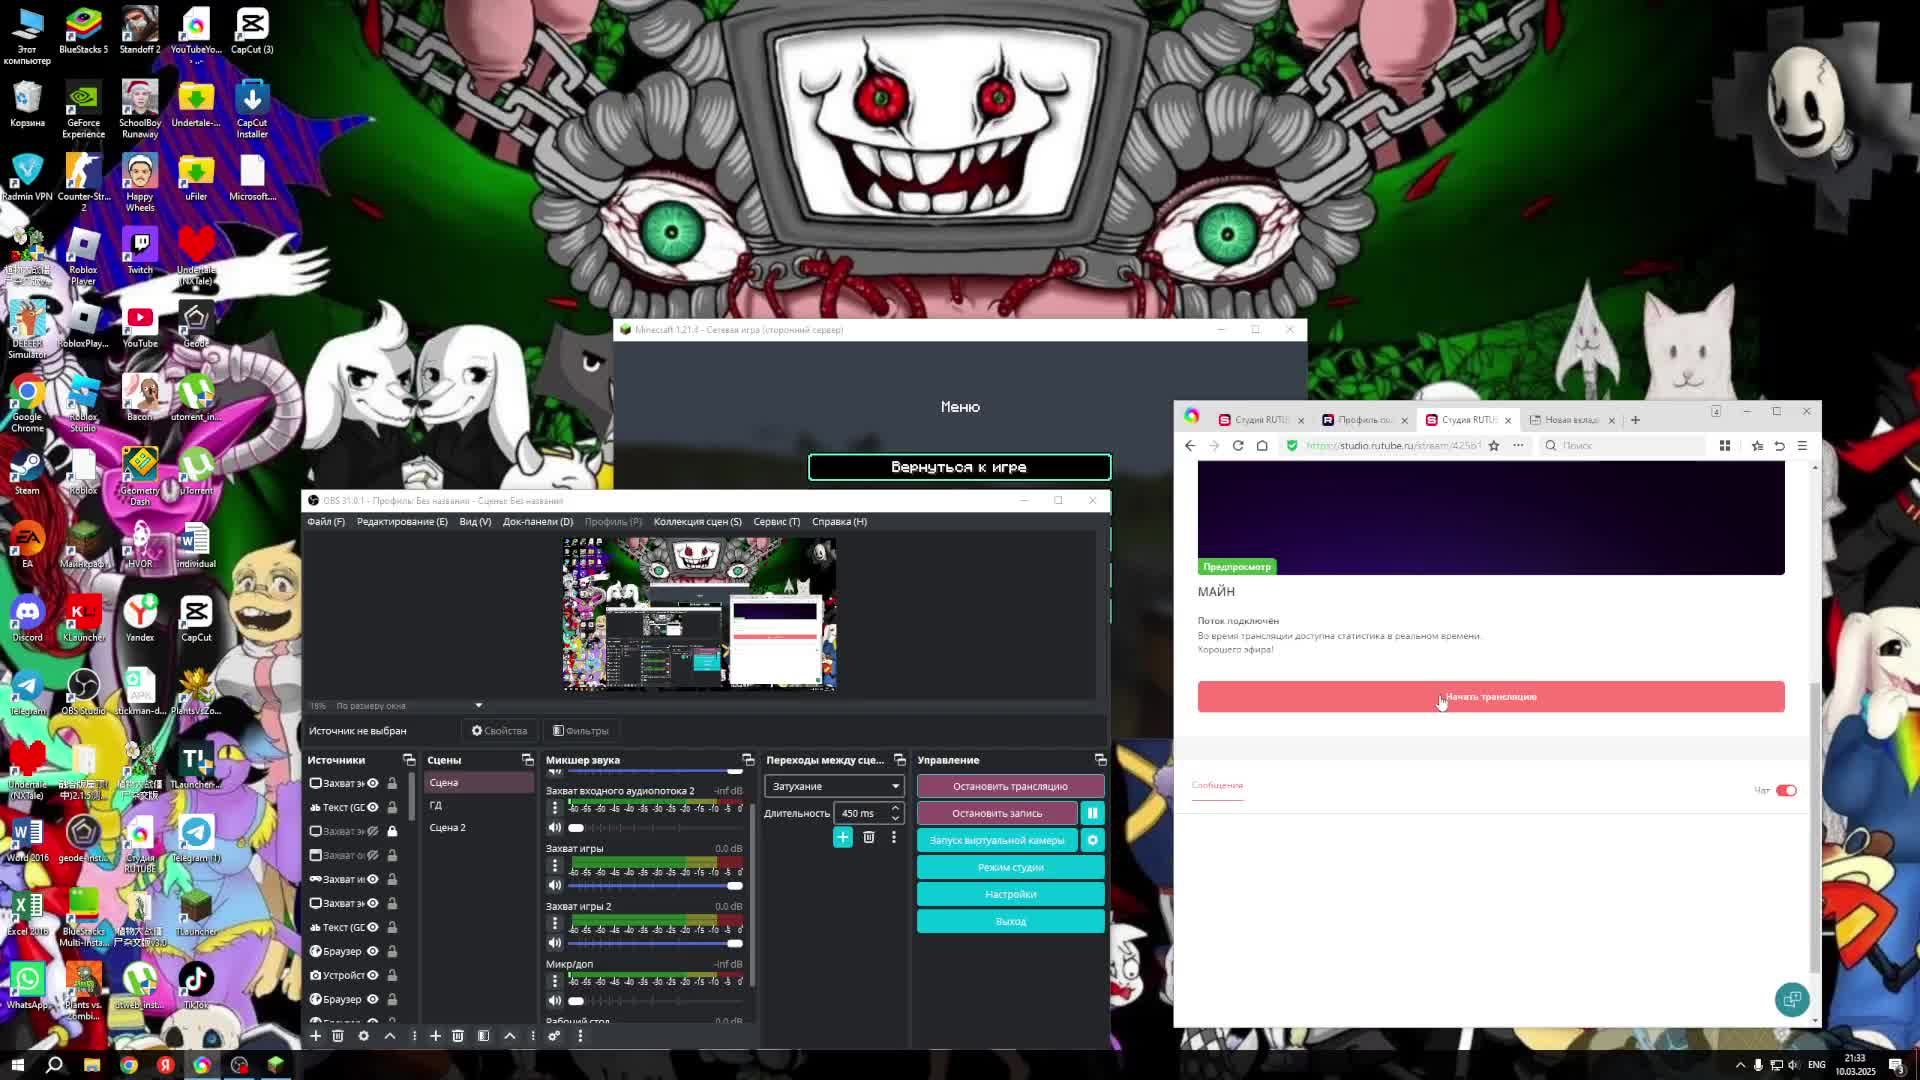The image size is (1920, 1080).
Task: Open Windows Start menu
Action: [x=17, y=1065]
